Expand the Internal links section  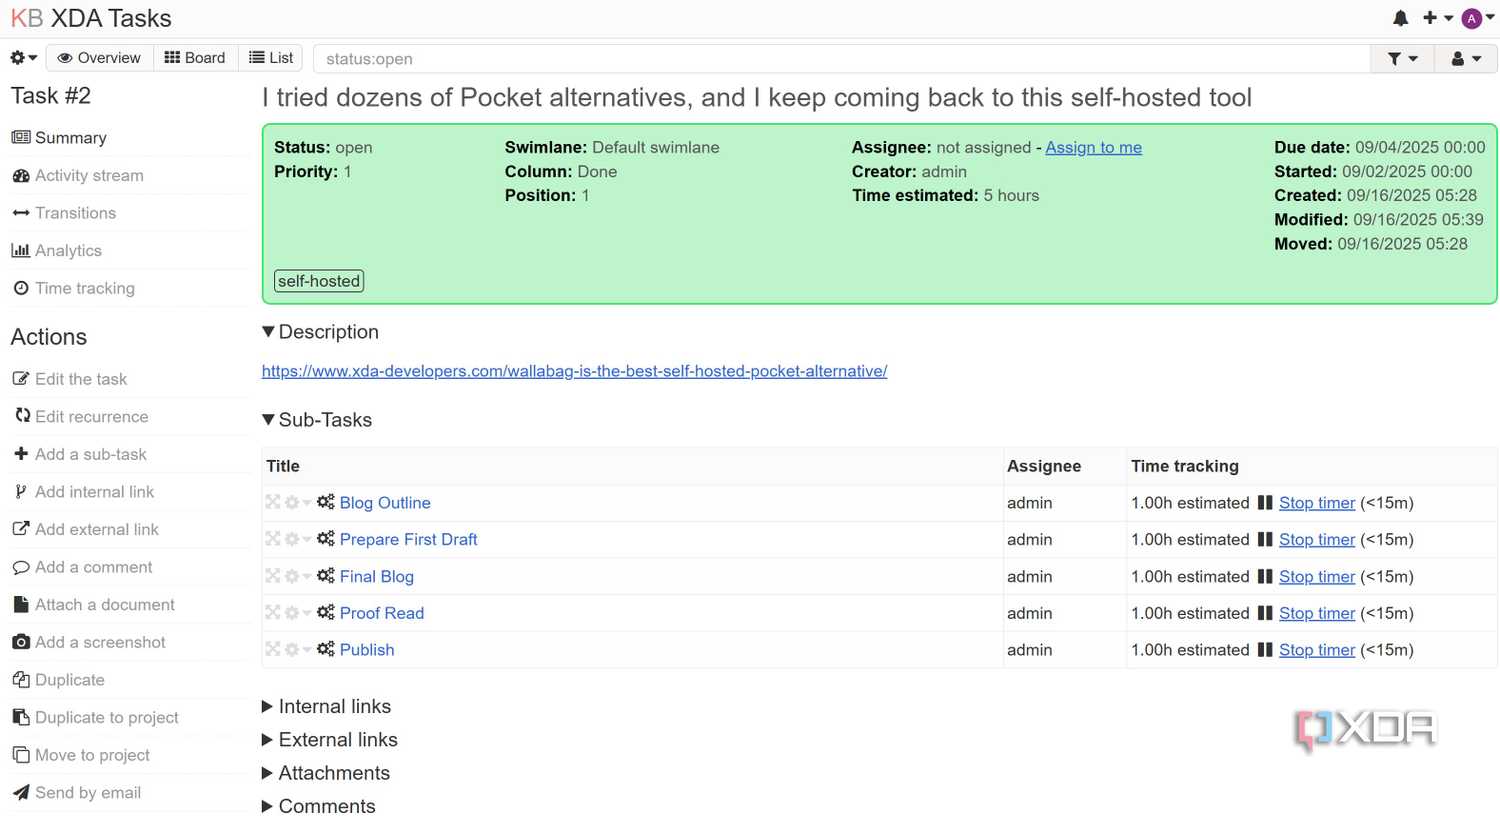tap(326, 707)
